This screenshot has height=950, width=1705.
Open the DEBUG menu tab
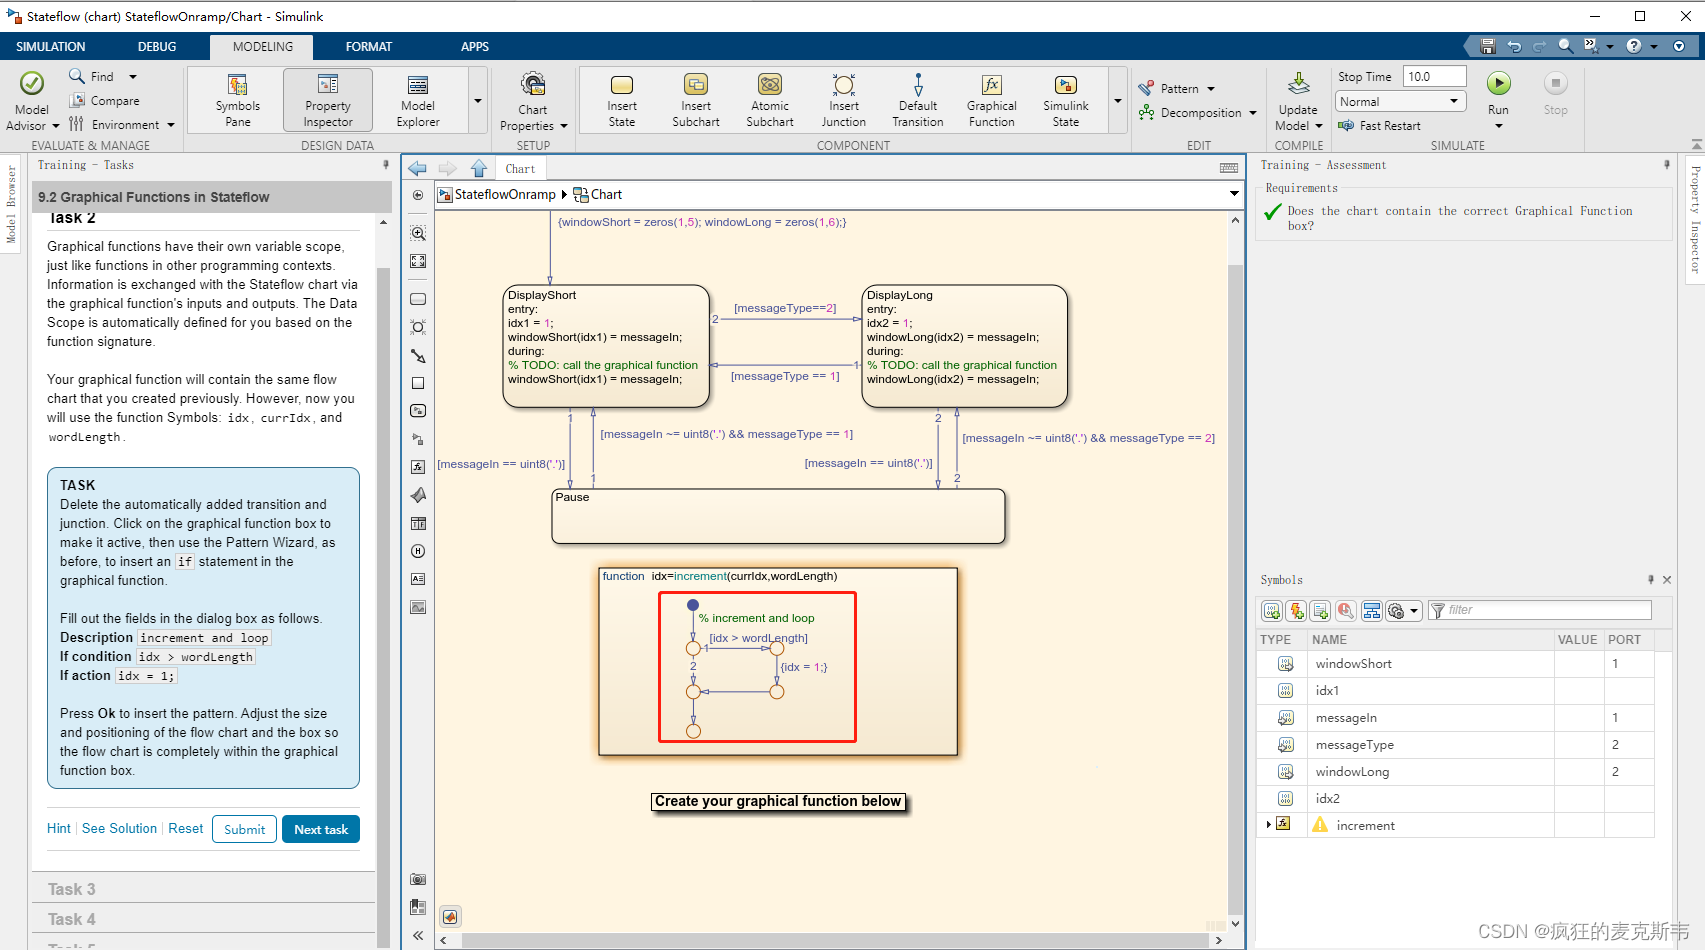(157, 46)
